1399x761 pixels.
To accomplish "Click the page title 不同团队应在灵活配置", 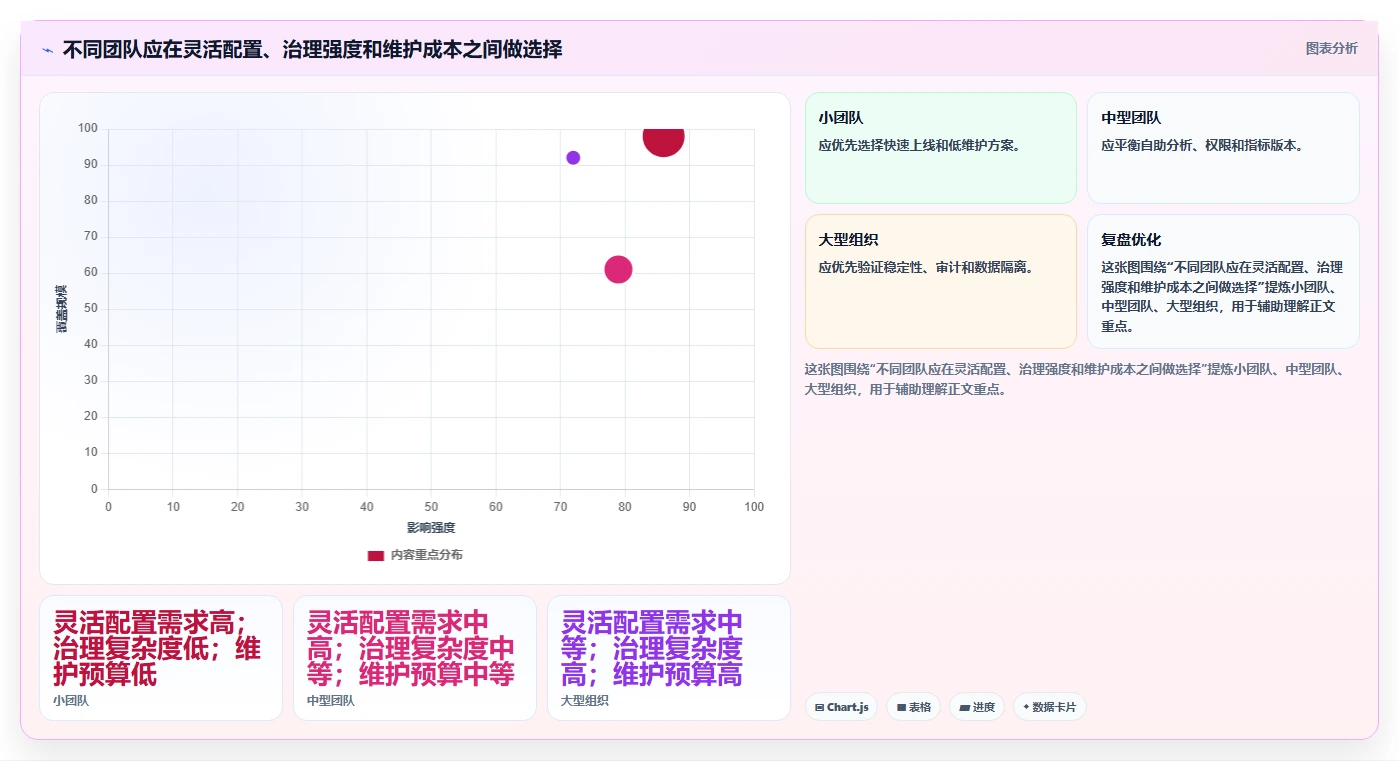I will (312, 49).
